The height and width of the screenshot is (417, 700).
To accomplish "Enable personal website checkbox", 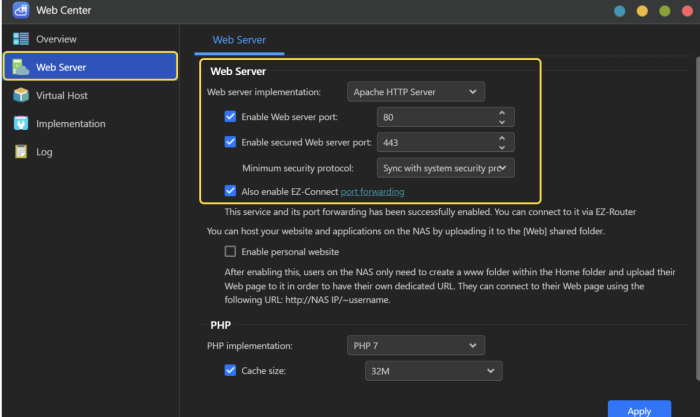I will click(x=231, y=252).
